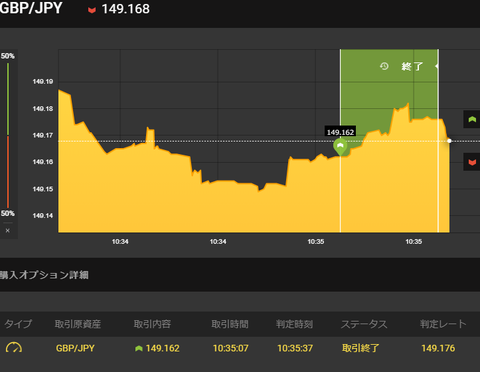Click the gauge type icon in trade row

[x=14, y=348]
